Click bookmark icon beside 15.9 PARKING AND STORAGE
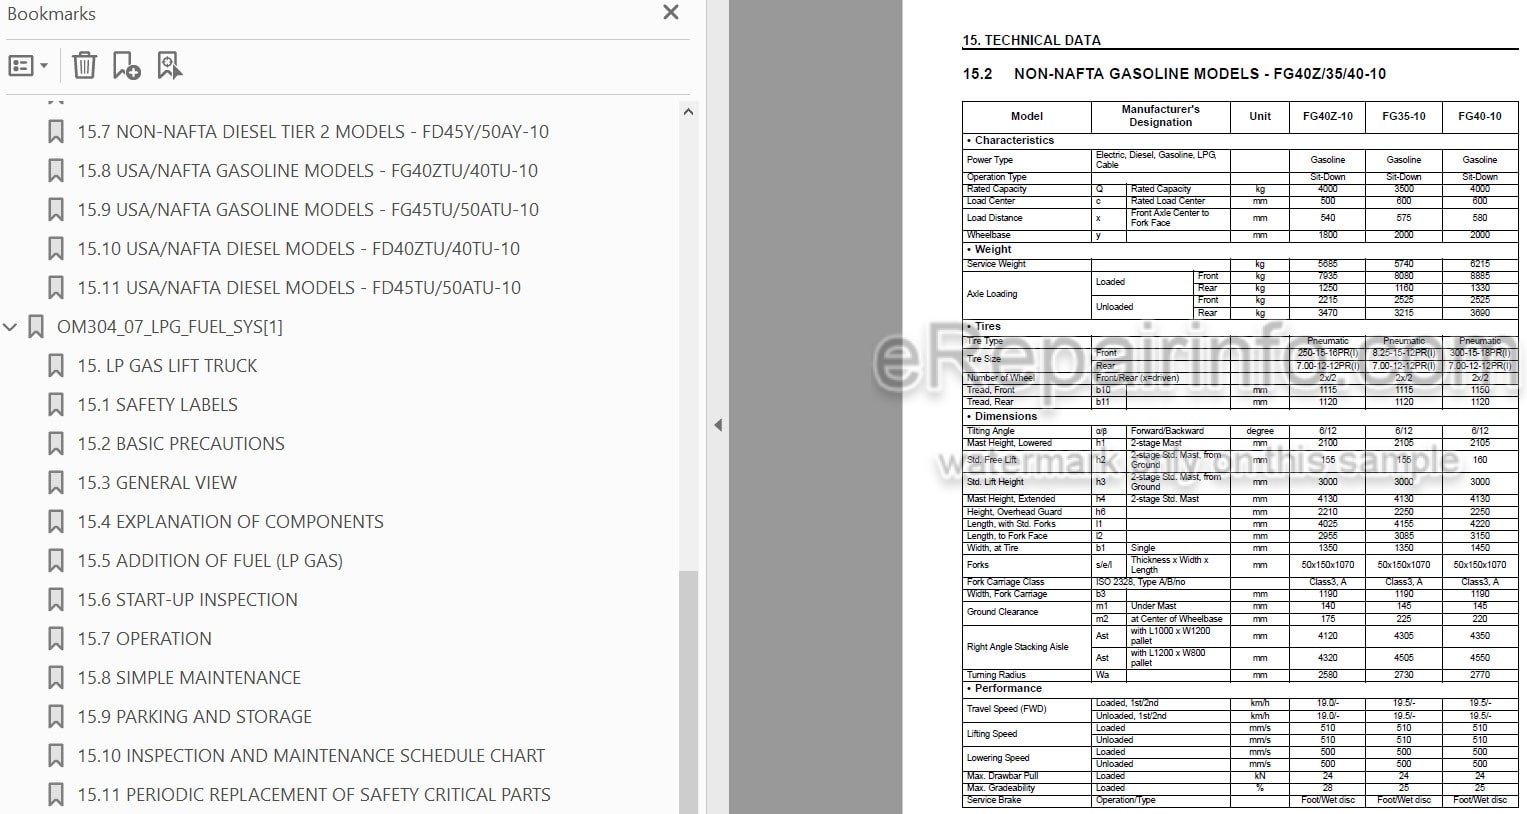This screenshot has width=1527, height=814. [56, 717]
